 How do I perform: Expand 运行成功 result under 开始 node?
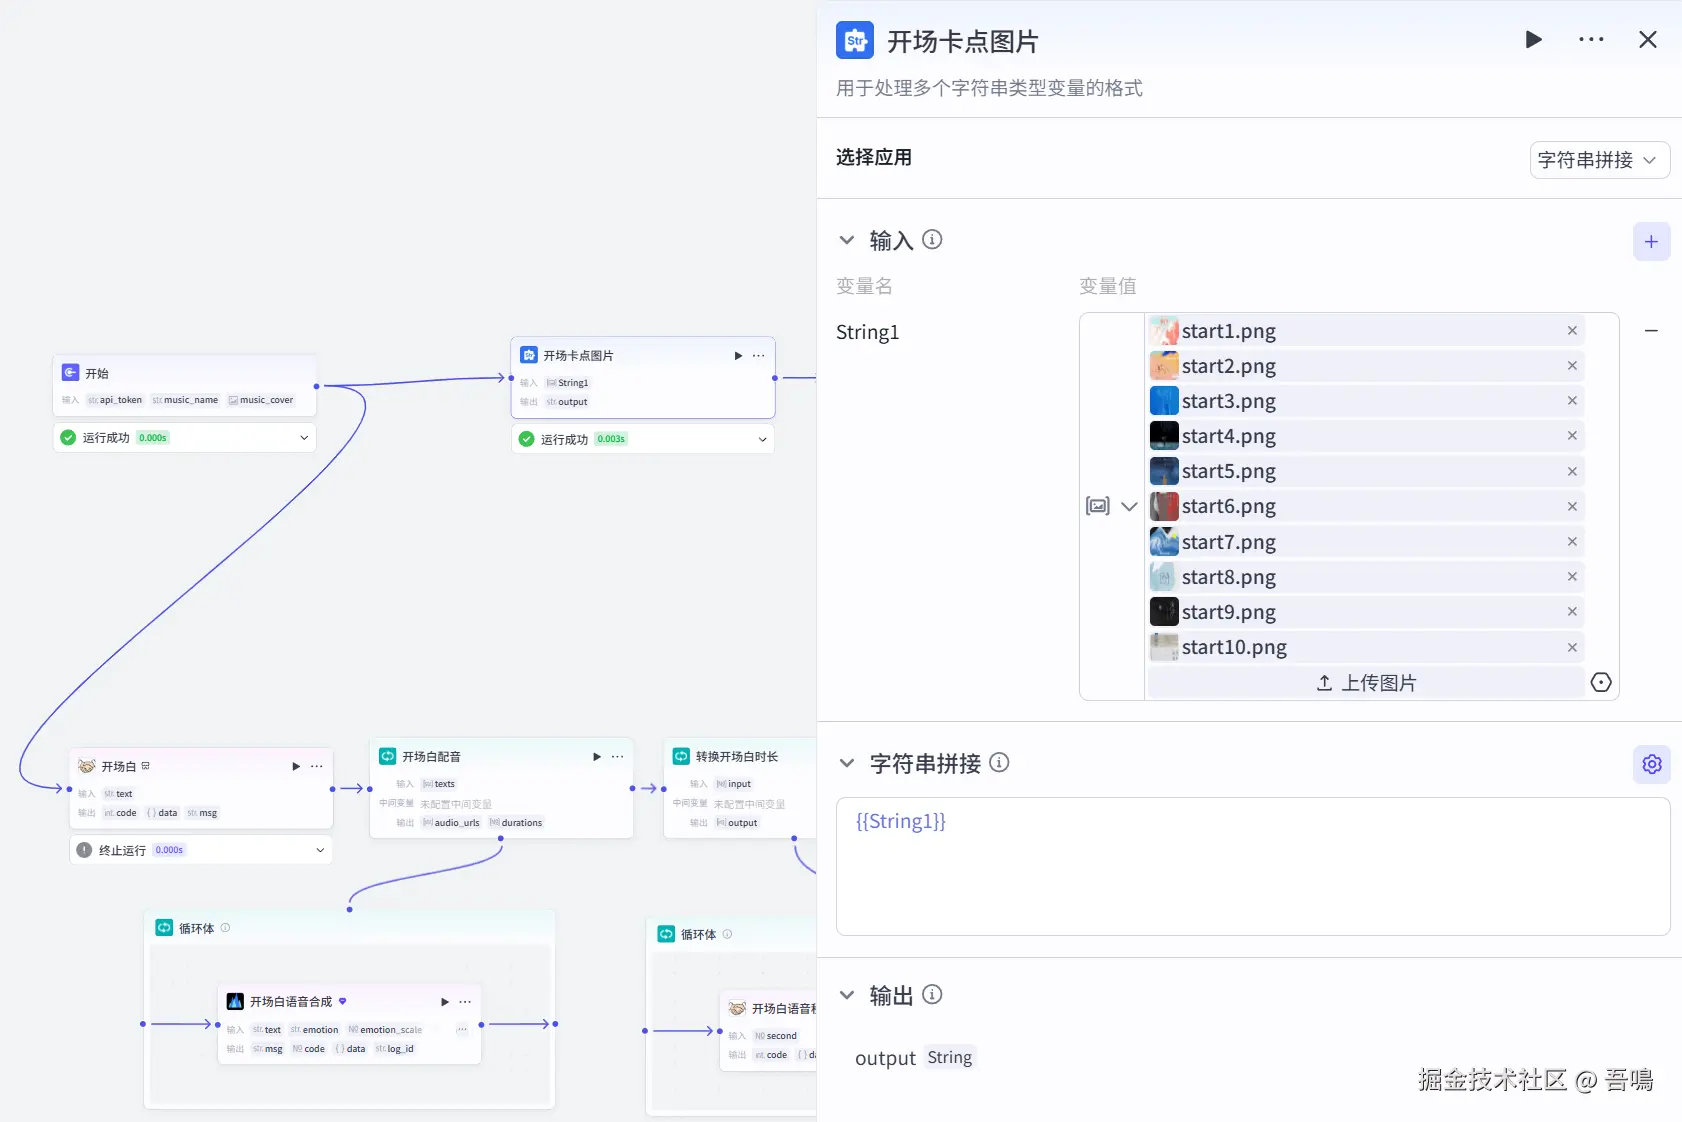(304, 438)
